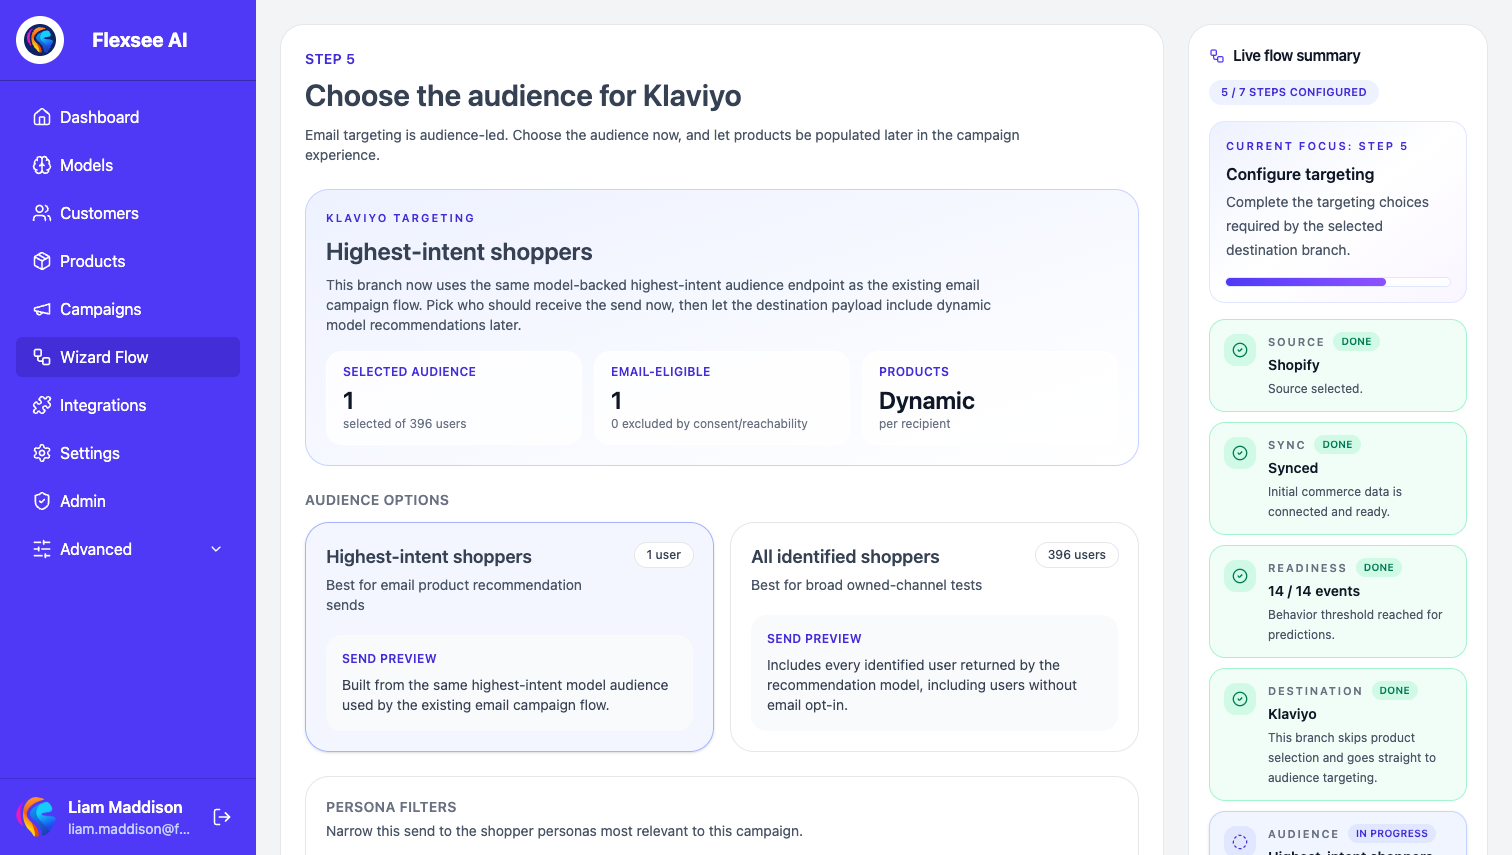
Task: Click the Email-Eligible stat card
Action: pyautogui.click(x=722, y=398)
